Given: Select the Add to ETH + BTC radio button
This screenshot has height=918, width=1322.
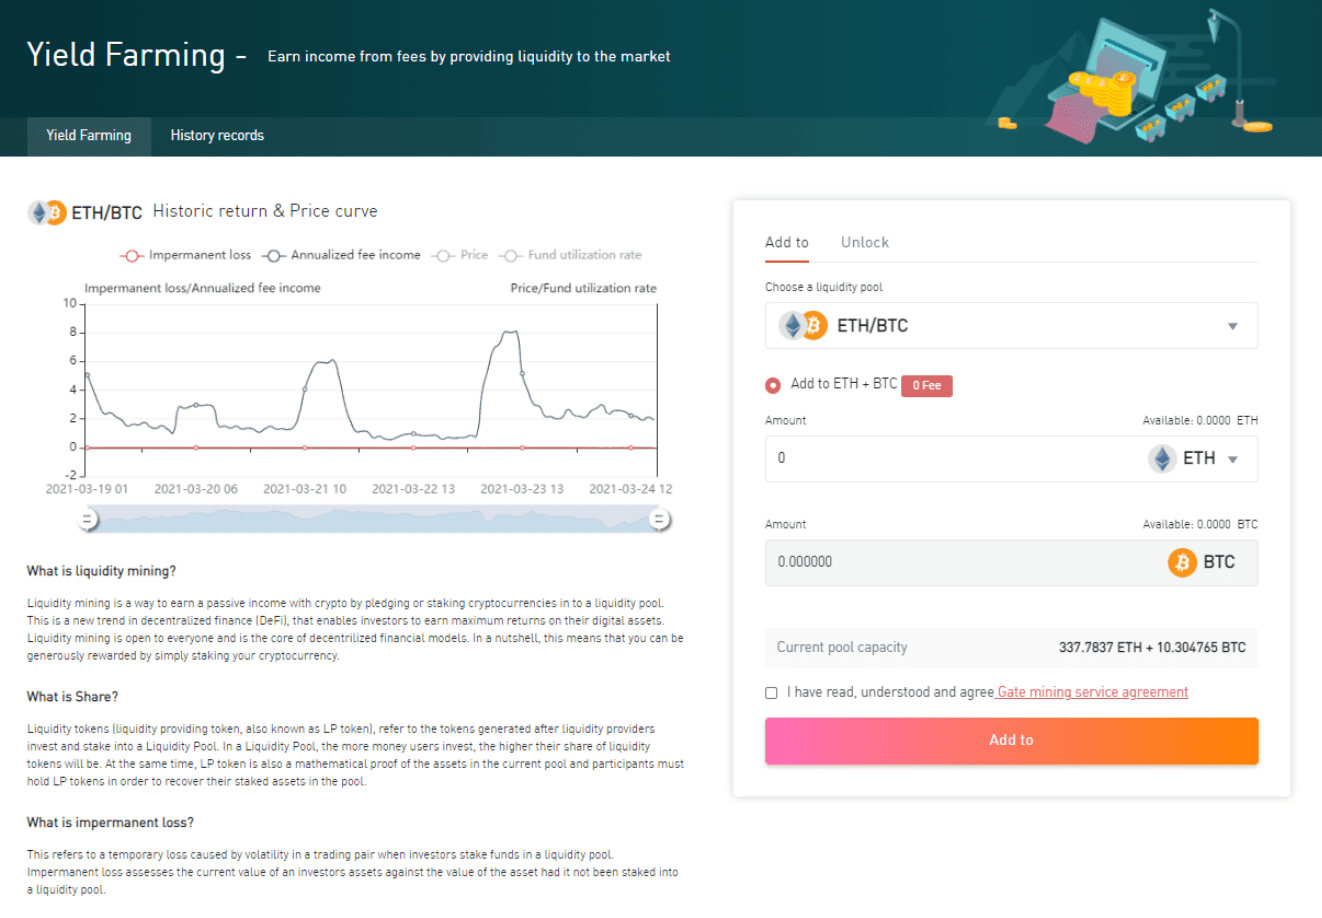Looking at the screenshot, I should [773, 385].
